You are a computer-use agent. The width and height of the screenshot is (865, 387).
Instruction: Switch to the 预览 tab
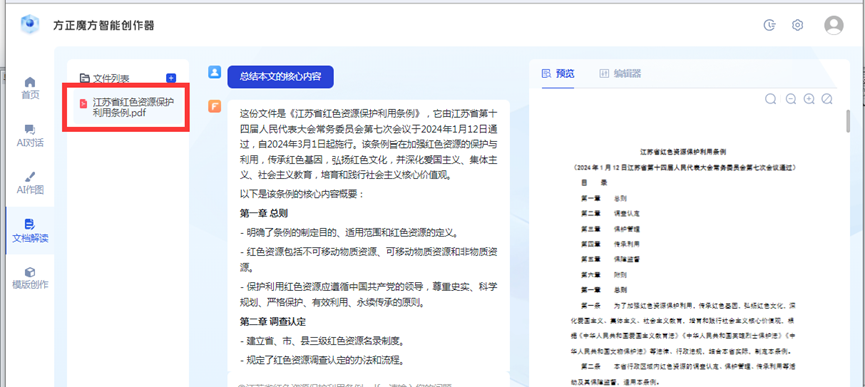tap(558, 74)
